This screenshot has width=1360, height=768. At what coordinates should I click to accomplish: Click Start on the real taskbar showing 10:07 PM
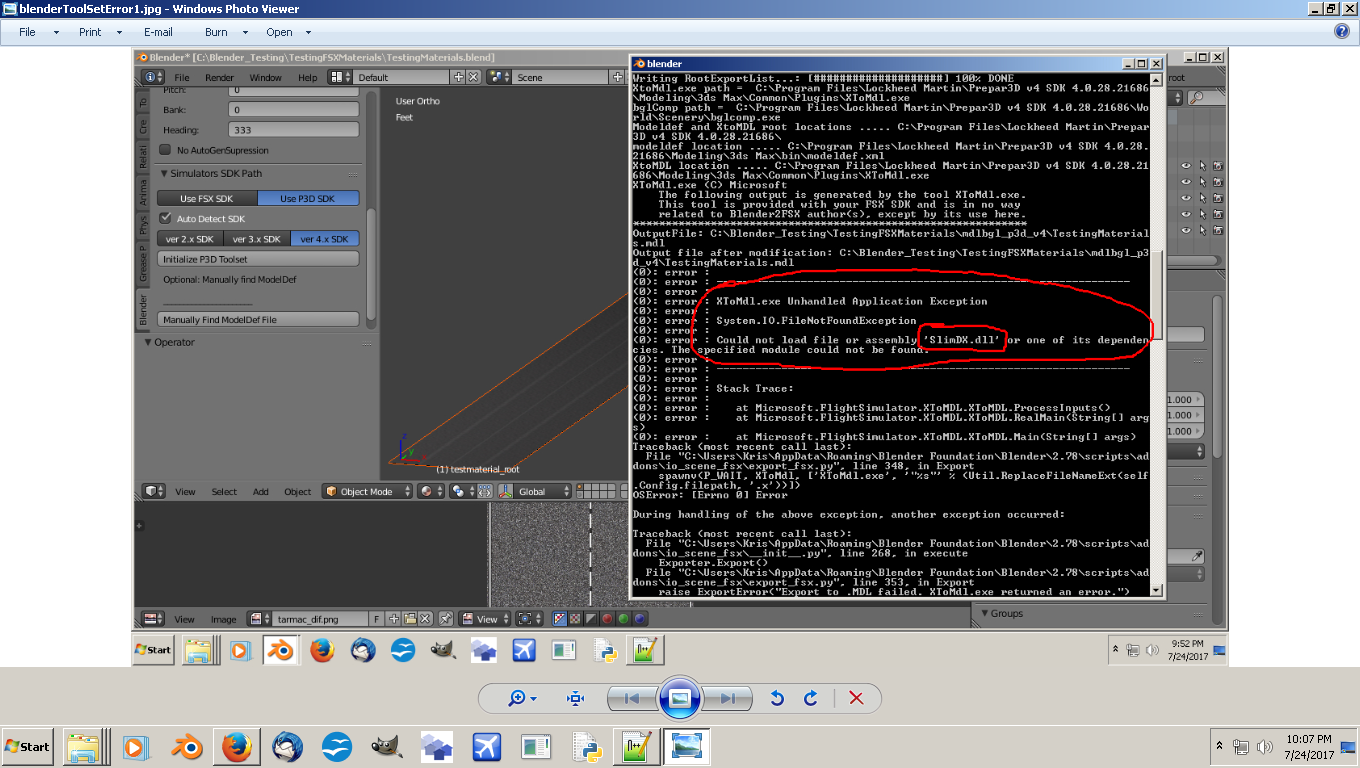click(x=28, y=746)
